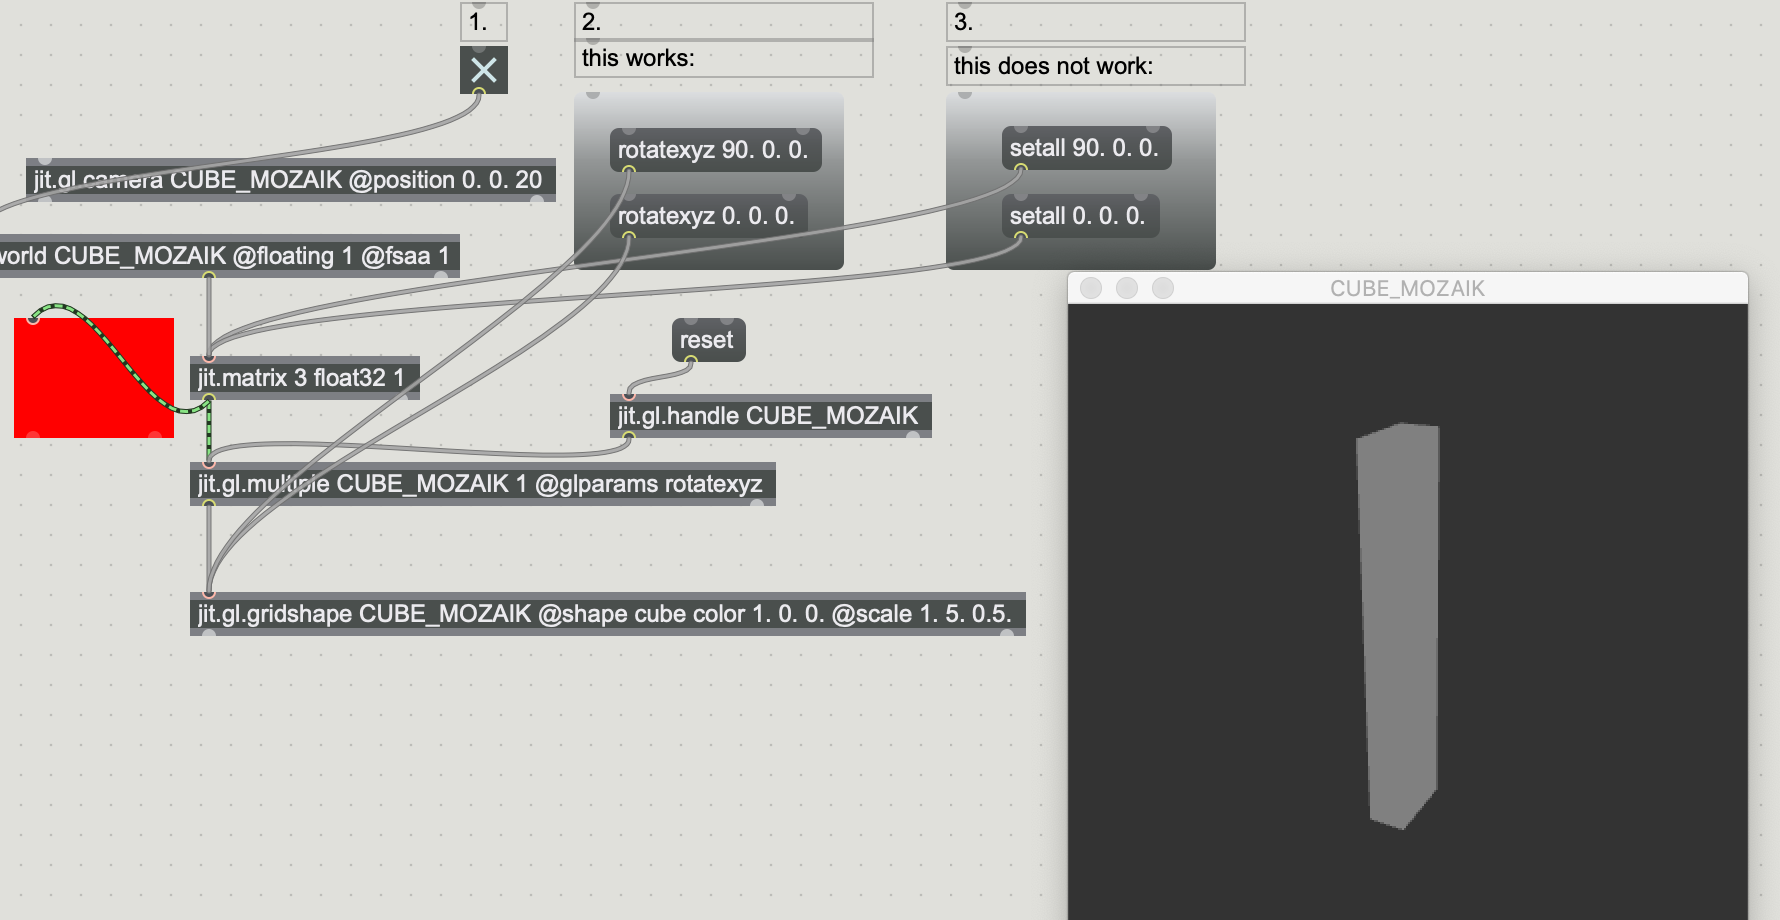Select the jit.gl.camera CUBE_MOZAIK object
Screen dimensions: 1780x920
pyautogui.click(x=288, y=180)
